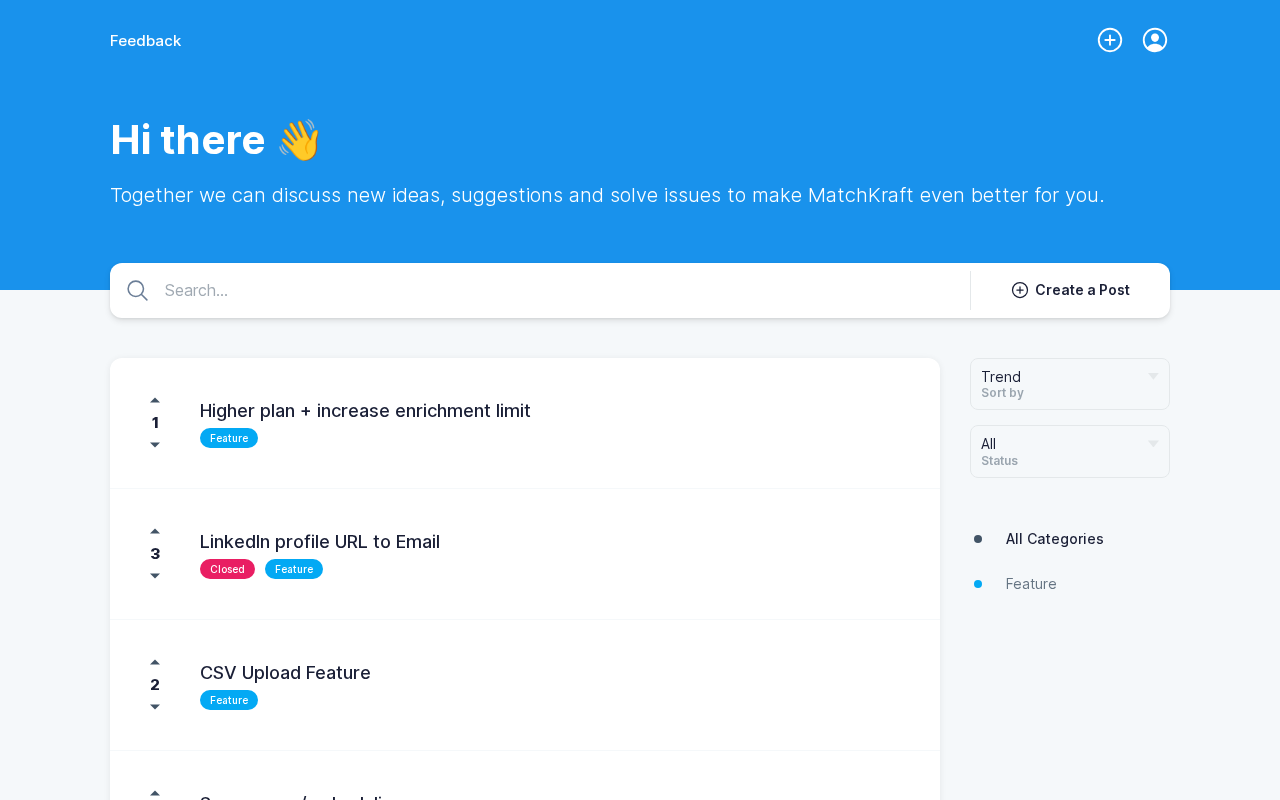Screen dimensions: 1280x800
Task: Filter by the Feature category
Action: (1031, 584)
